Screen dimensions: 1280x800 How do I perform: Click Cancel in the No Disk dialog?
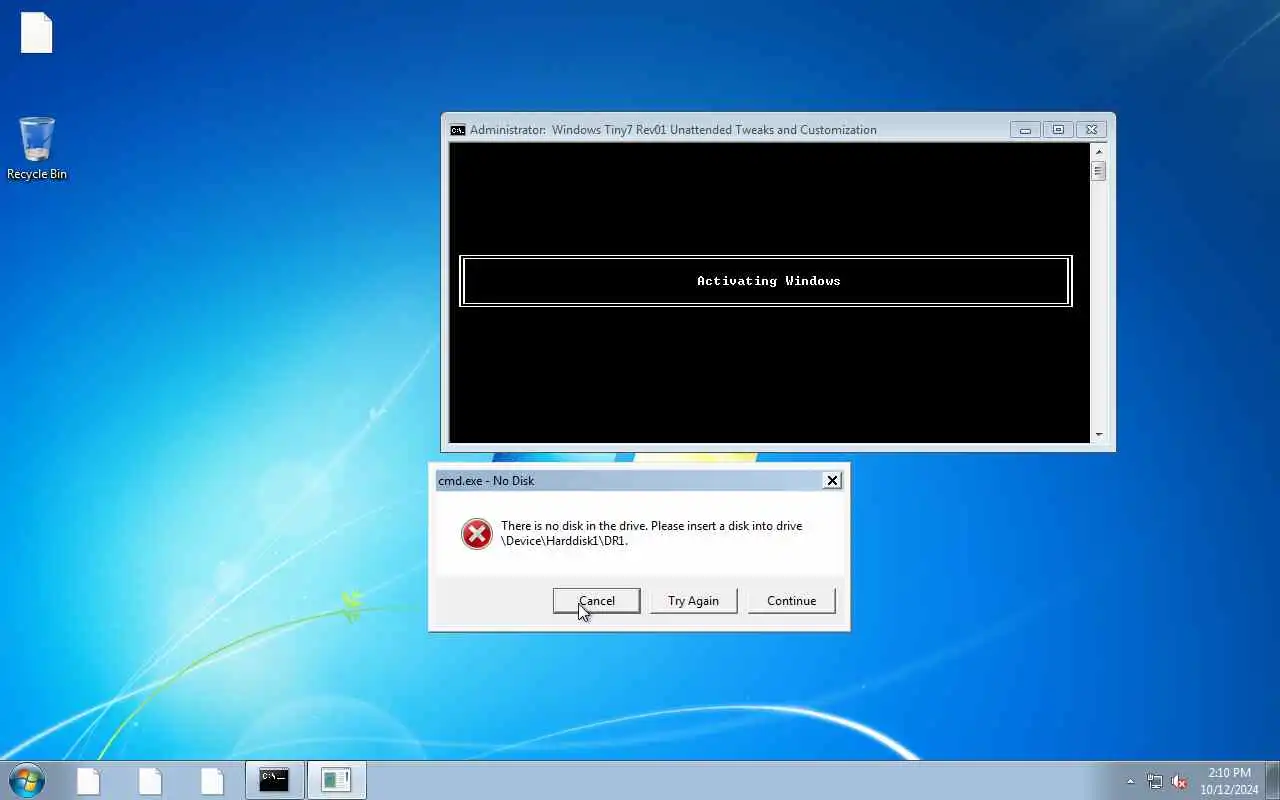point(596,600)
